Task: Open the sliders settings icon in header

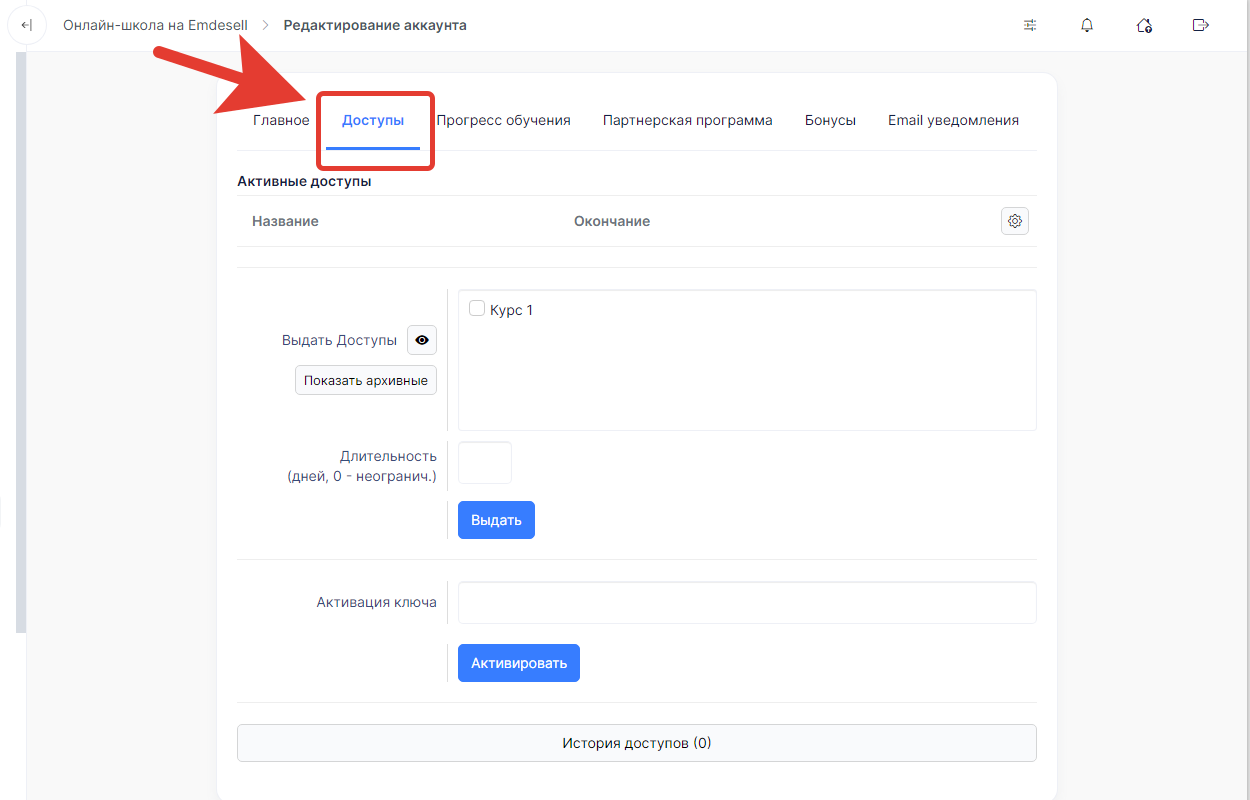Action: point(1030,25)
